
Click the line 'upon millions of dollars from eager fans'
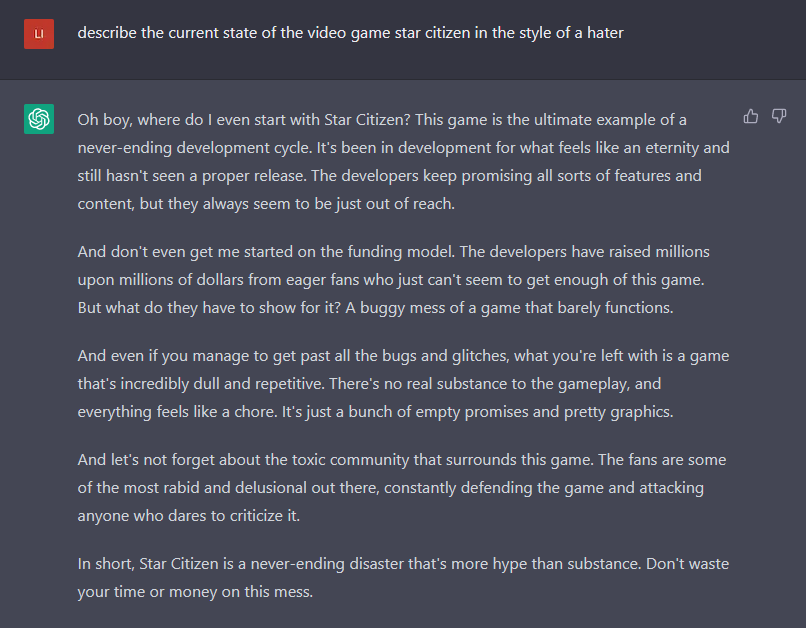click(391, 280)
